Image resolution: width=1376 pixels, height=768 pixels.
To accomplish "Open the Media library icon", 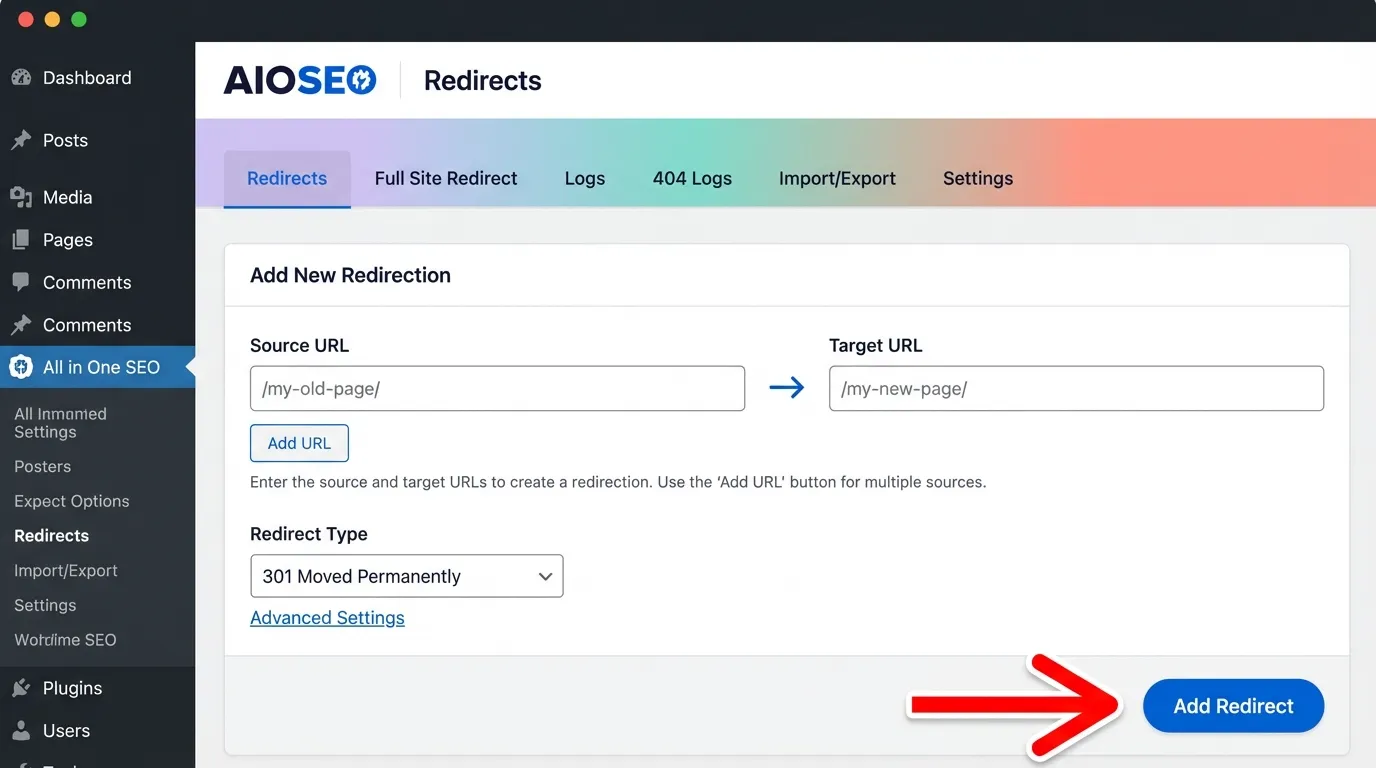I will tap(22, 197).
